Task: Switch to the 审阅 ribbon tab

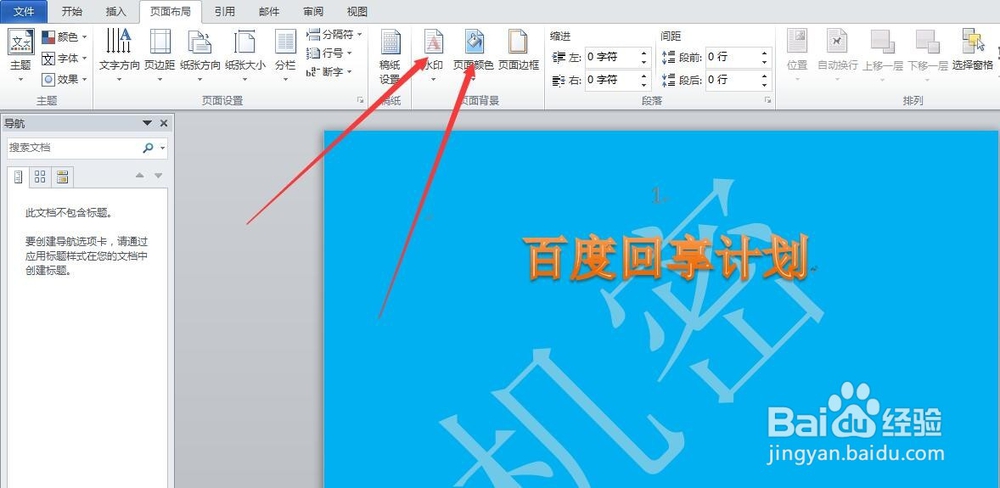Action: click(x=313, y=11)
